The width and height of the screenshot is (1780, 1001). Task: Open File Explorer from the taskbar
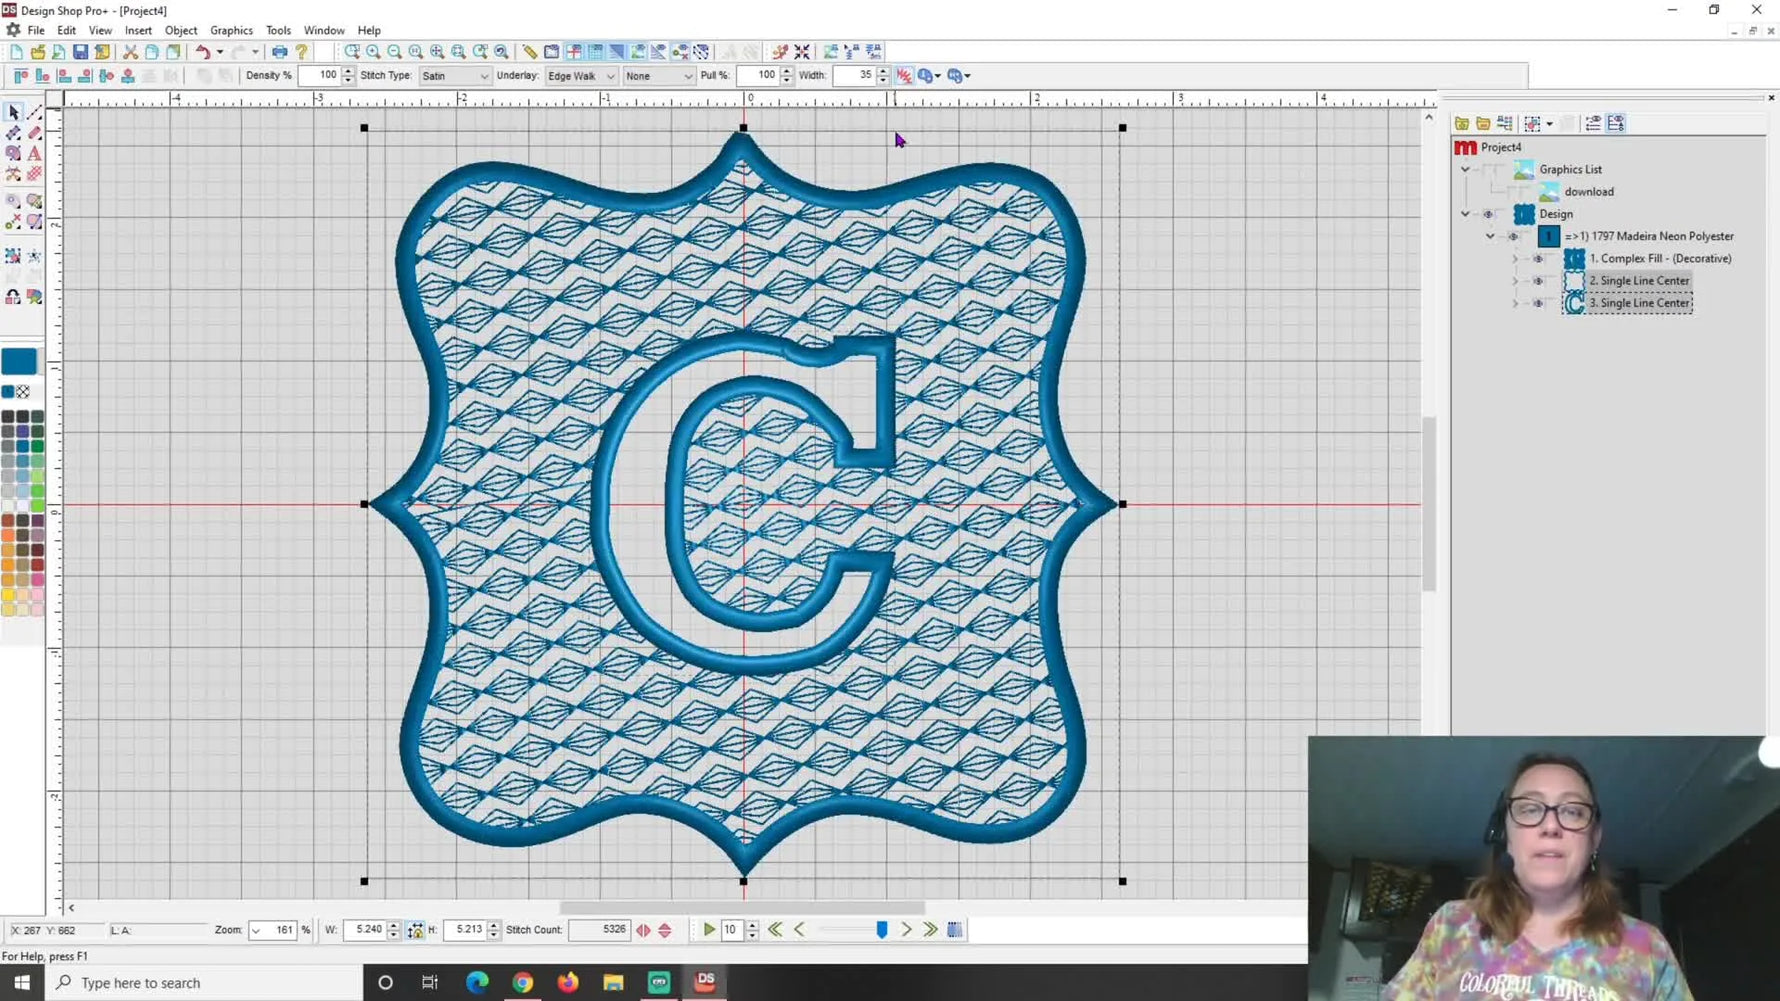[613, 982]
